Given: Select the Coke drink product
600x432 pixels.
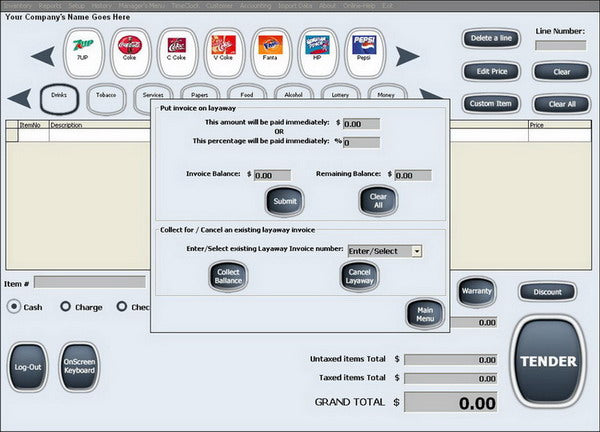Looking at the screenshot, I should click(x=130, y=53).
